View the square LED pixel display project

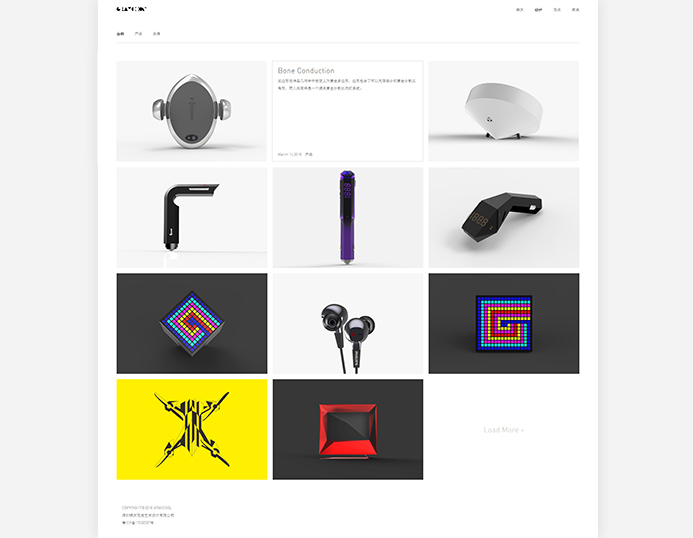click(503, 324)
